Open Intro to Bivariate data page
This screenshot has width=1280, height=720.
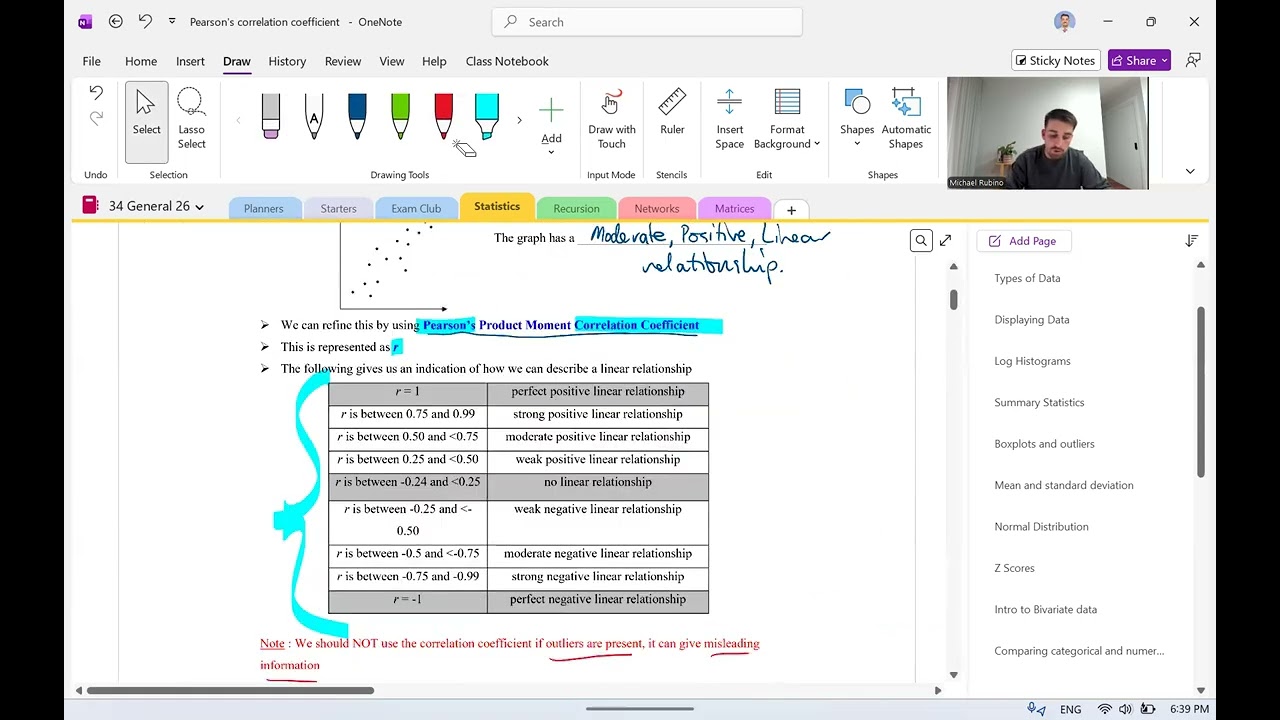point(1045,610)
